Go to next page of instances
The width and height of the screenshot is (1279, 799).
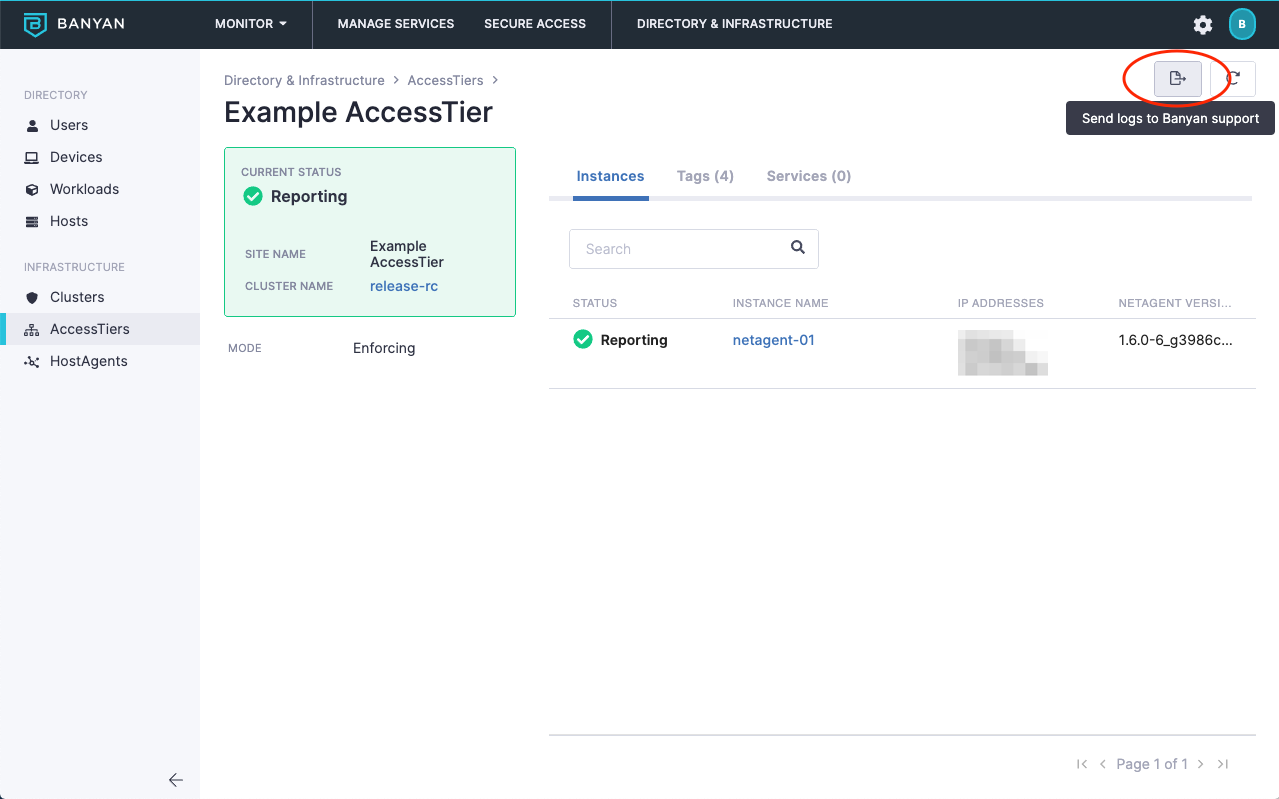tap(1201, 764)
